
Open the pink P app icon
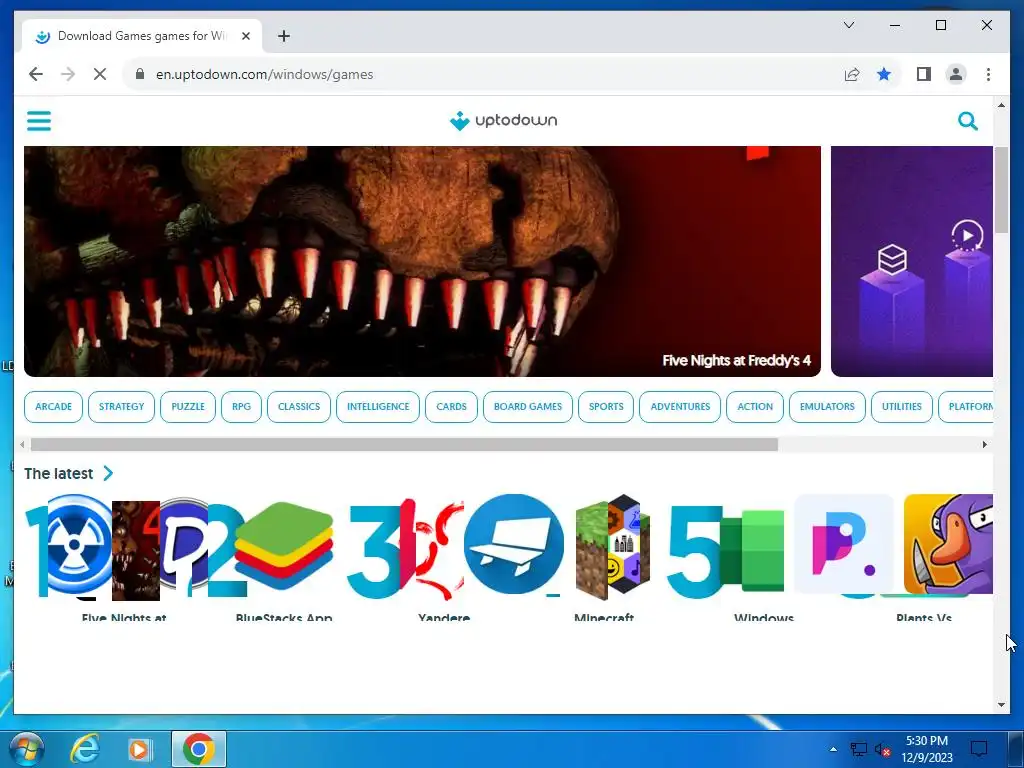pyautogui.click(x=844, y=544)
